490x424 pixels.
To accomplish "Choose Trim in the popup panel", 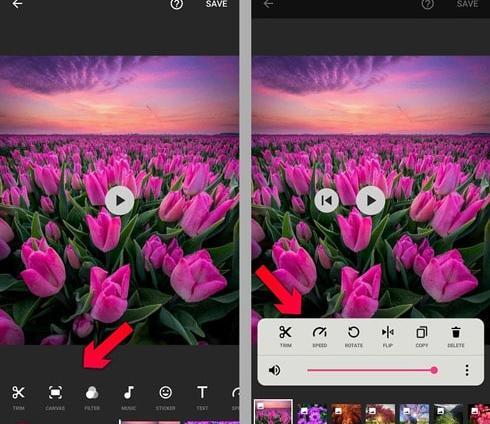I will click(x=285, y=337).
